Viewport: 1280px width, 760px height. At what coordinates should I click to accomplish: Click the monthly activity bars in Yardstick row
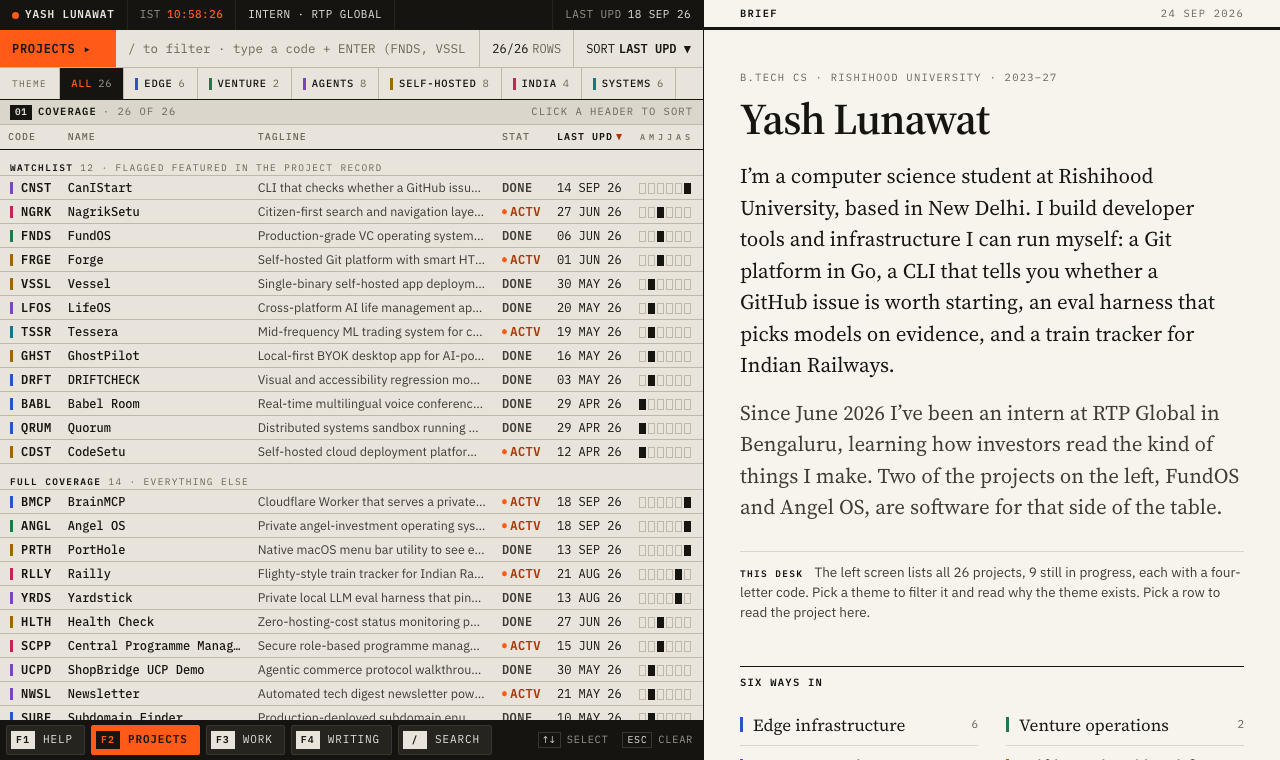(665, 598)
